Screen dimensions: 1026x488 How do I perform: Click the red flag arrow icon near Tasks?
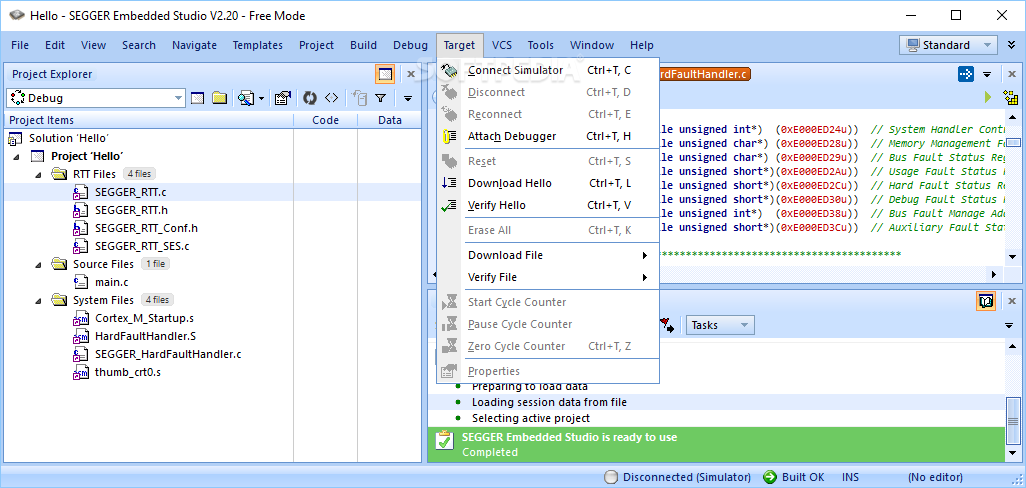[x=667, y=324]
